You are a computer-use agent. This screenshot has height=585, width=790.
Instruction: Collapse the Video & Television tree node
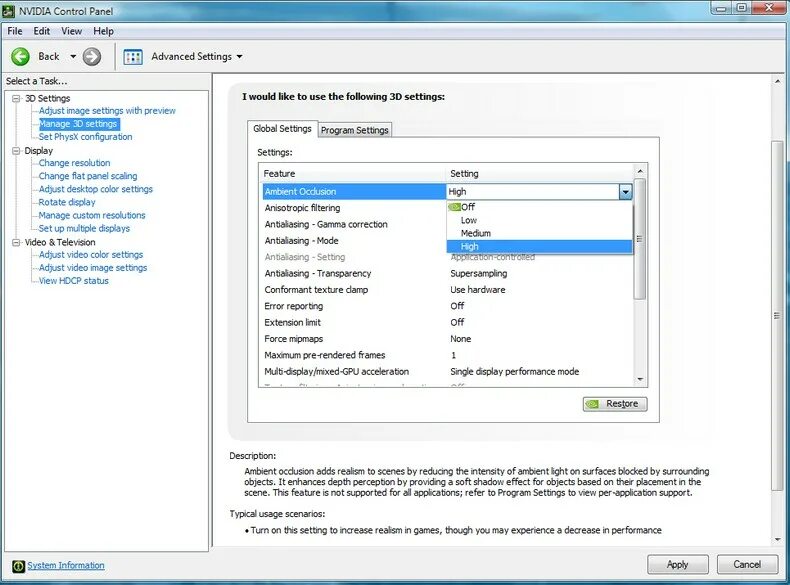coord(16,242)
